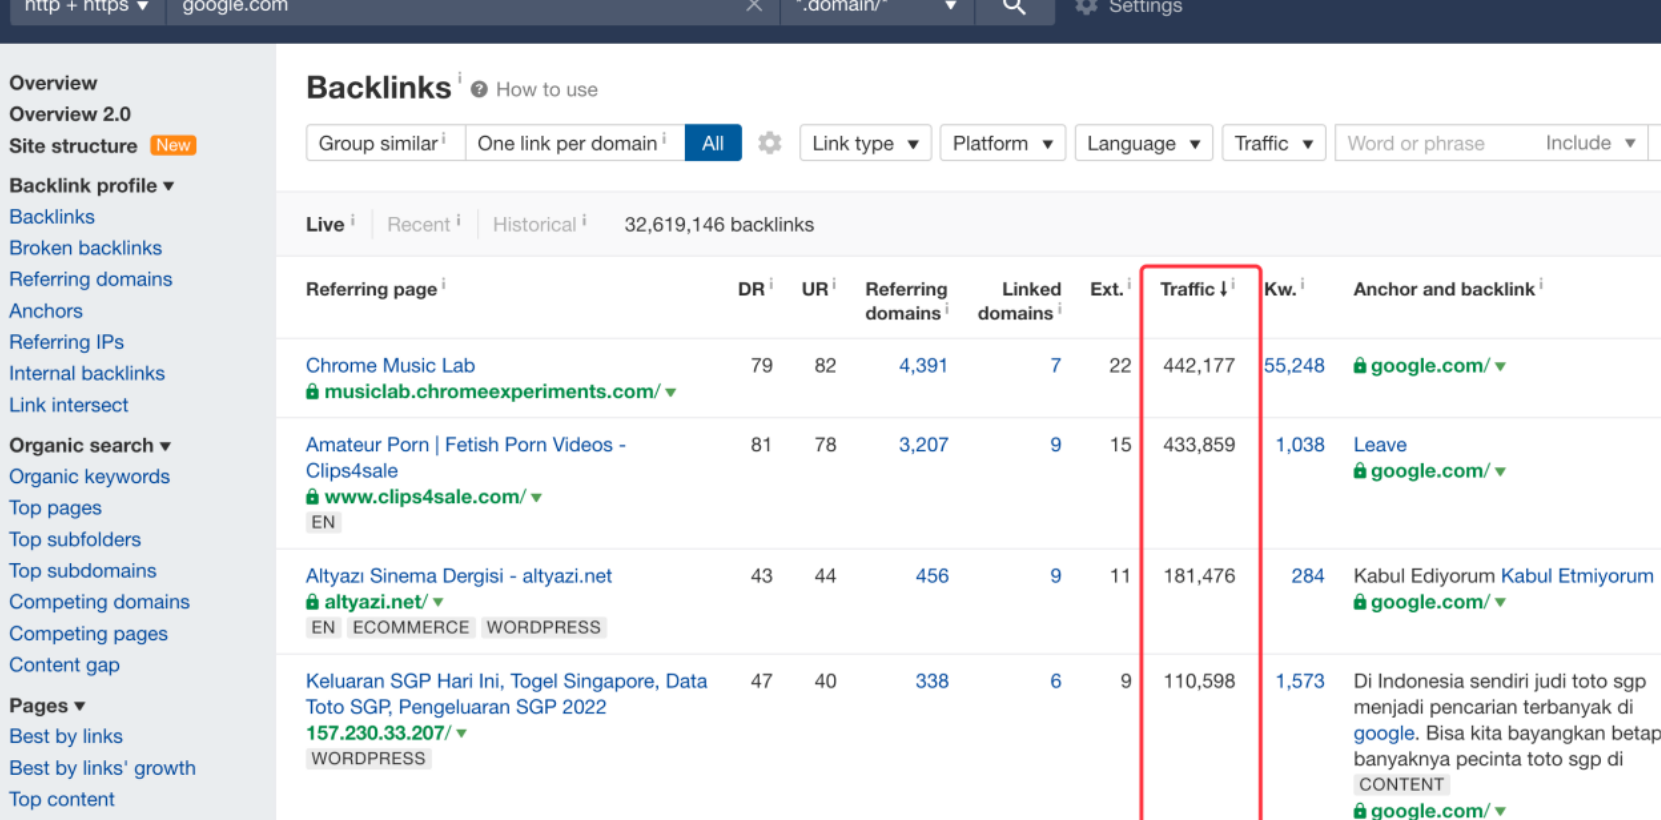Click the Traffic column sort arrow

1223,289
